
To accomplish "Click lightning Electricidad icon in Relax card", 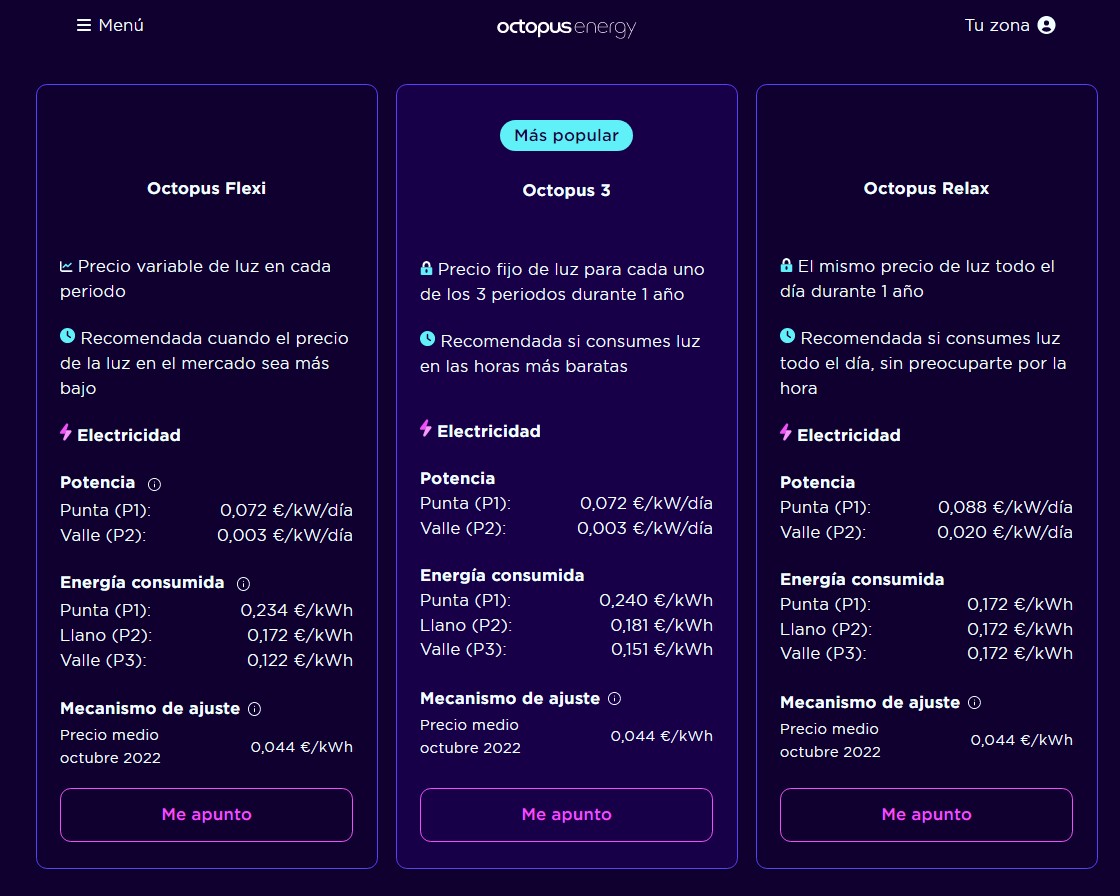I will coord(786,432).
